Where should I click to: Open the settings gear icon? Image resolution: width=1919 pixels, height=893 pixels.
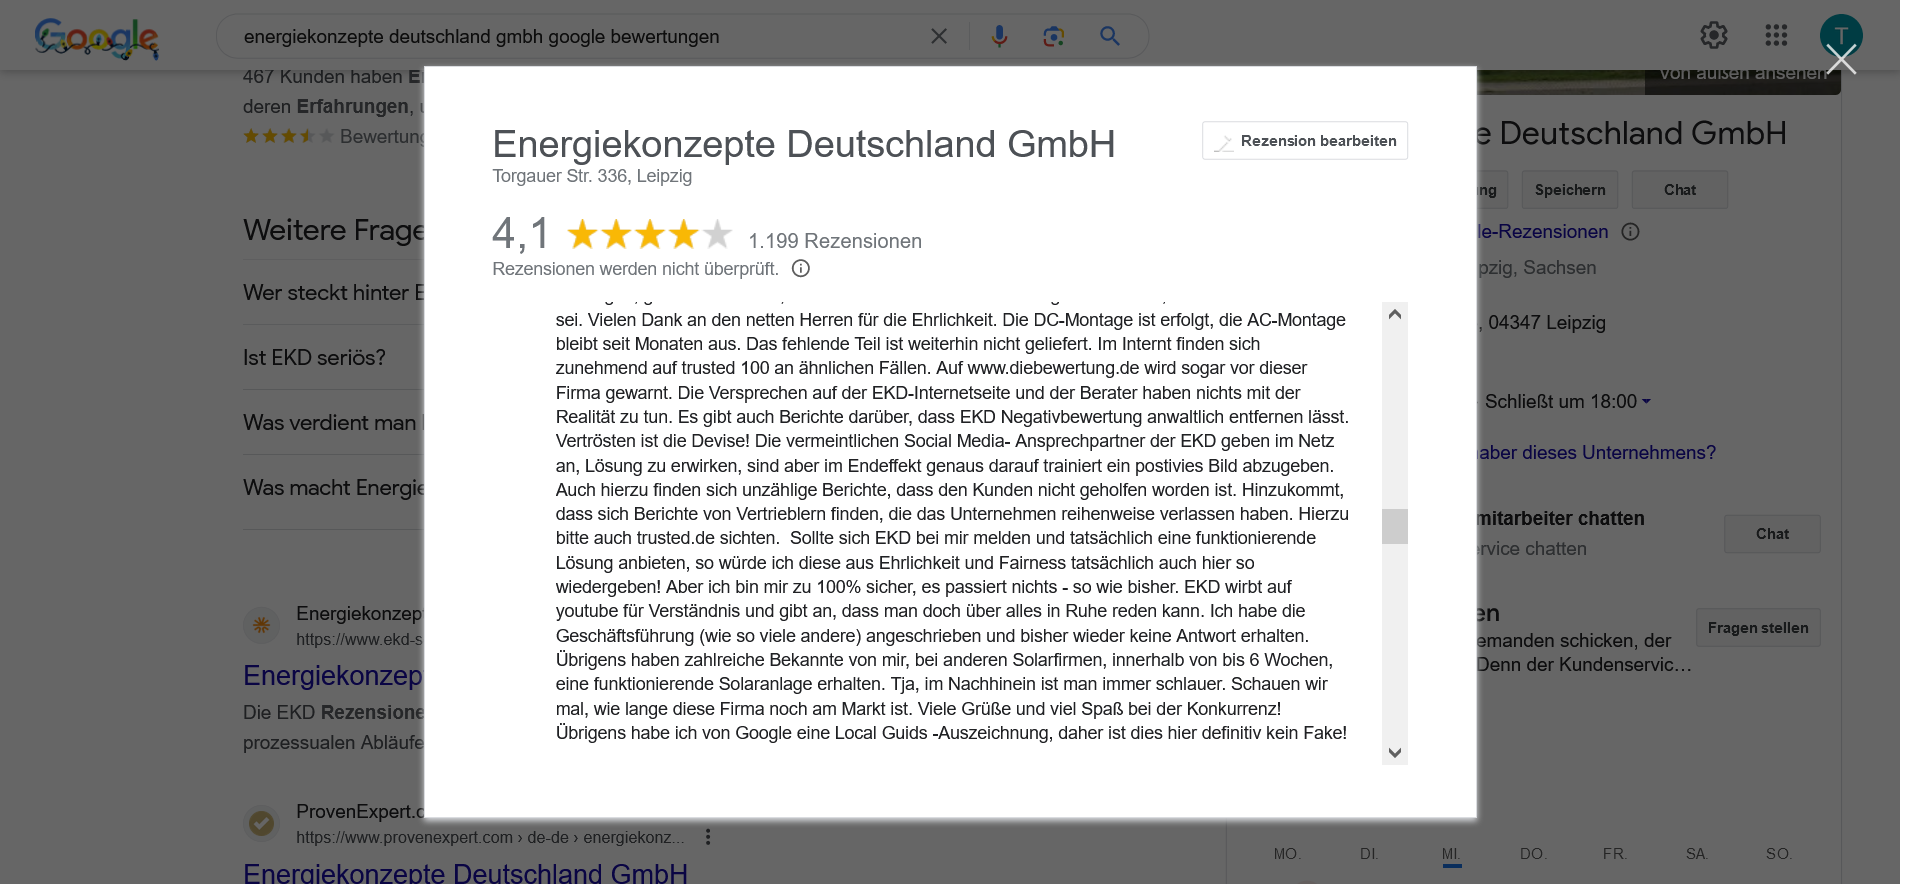coord(1713,36)
